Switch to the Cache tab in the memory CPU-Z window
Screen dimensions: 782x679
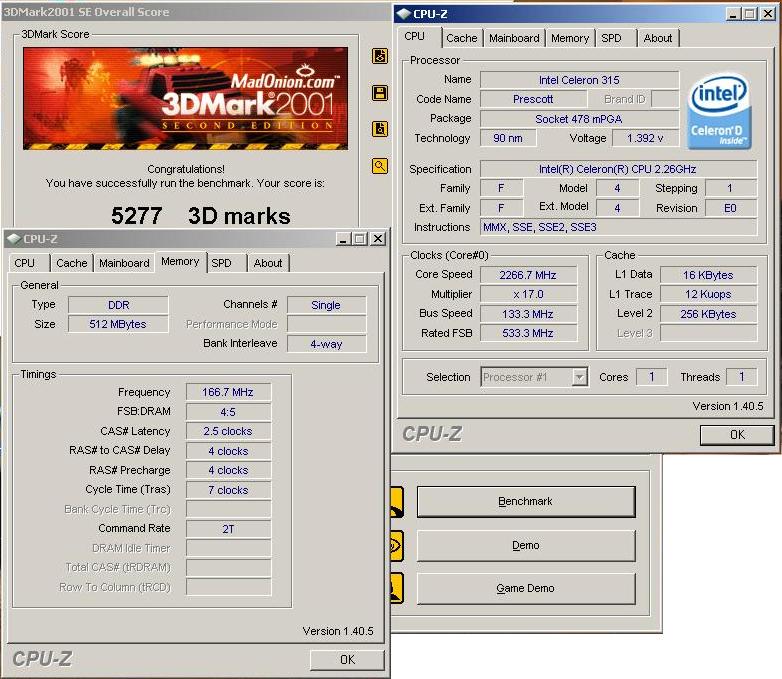coord(71,263)
